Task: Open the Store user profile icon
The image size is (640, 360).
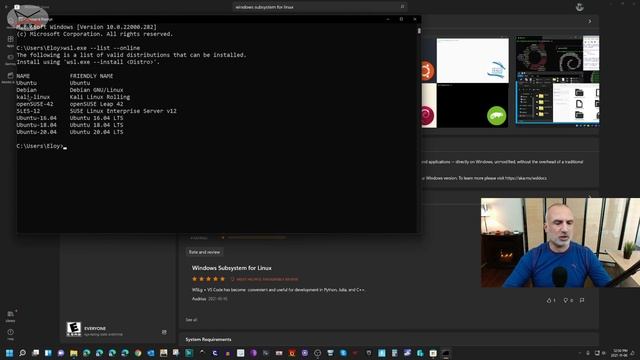Action: (580, 7)
